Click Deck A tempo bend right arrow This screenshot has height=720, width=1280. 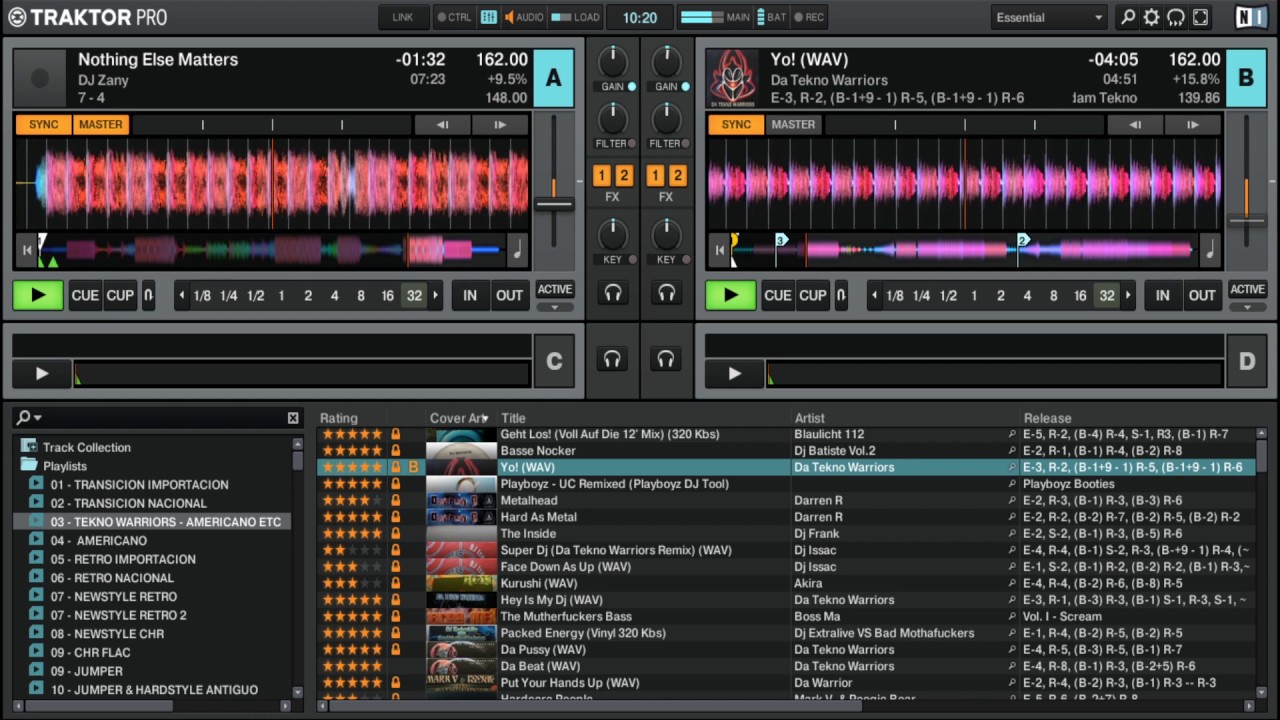[501, 125]
